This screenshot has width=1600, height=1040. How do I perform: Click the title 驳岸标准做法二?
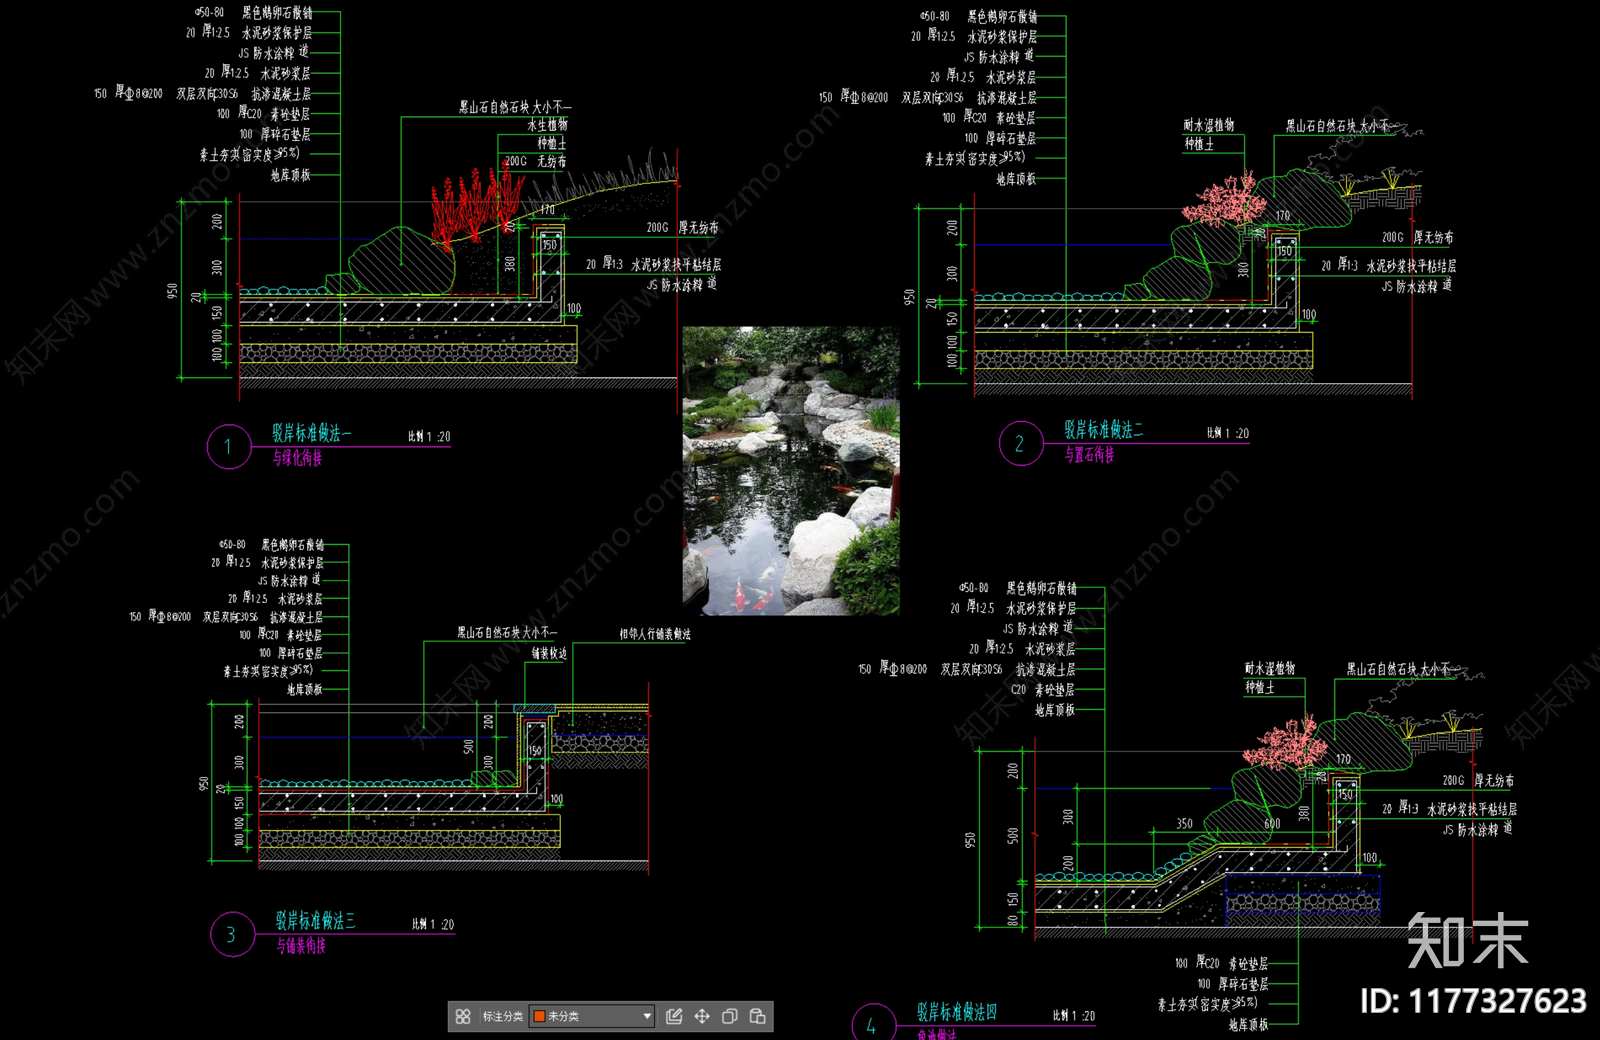1103,430
